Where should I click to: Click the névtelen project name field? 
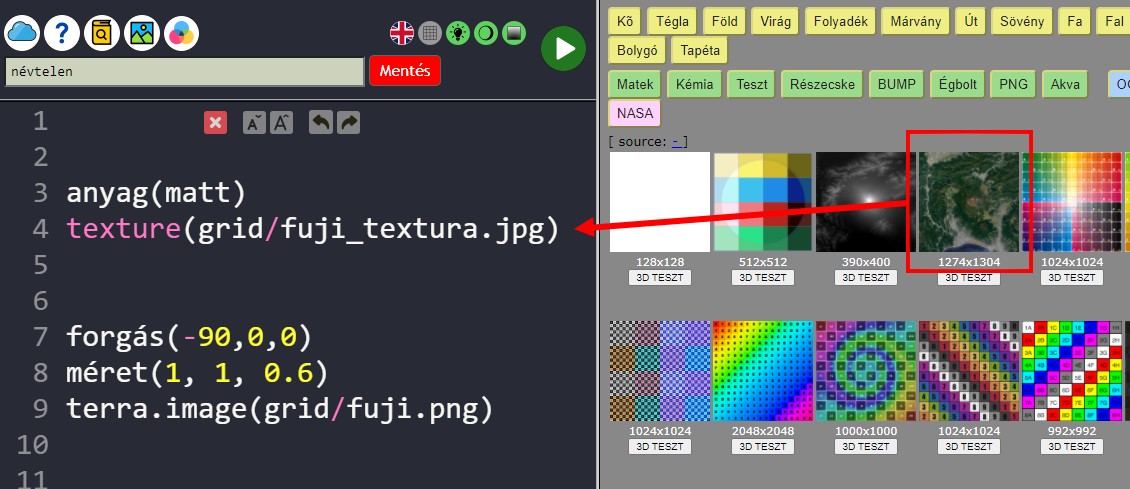(x=184, y=72)
